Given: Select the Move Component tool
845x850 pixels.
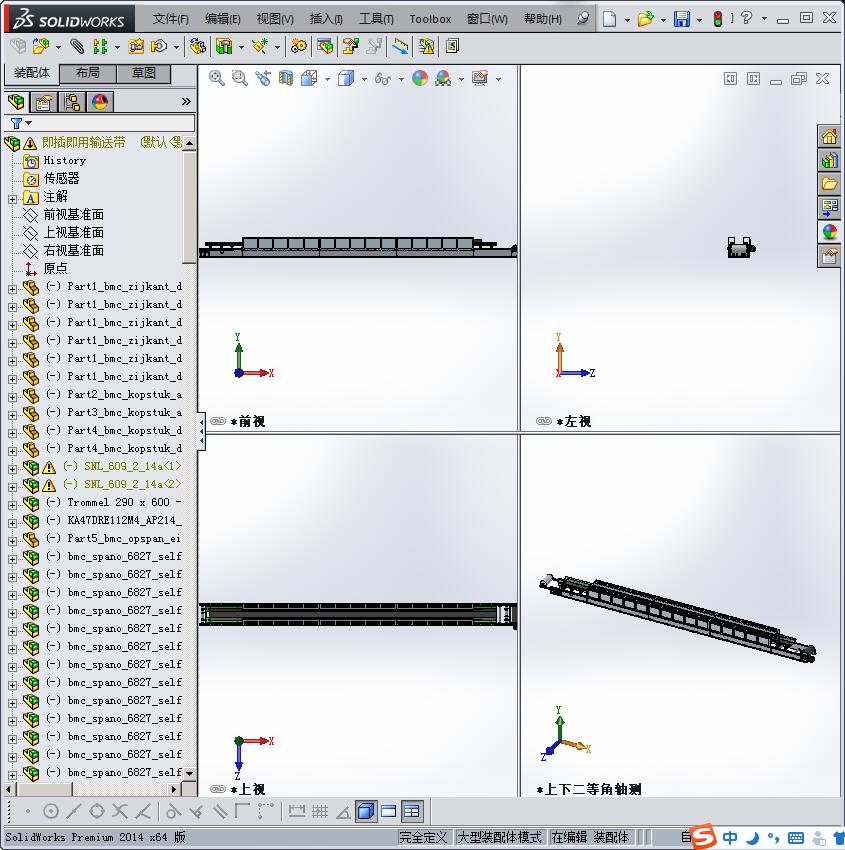Looking at the screenshot, I should tap(159, 47).
